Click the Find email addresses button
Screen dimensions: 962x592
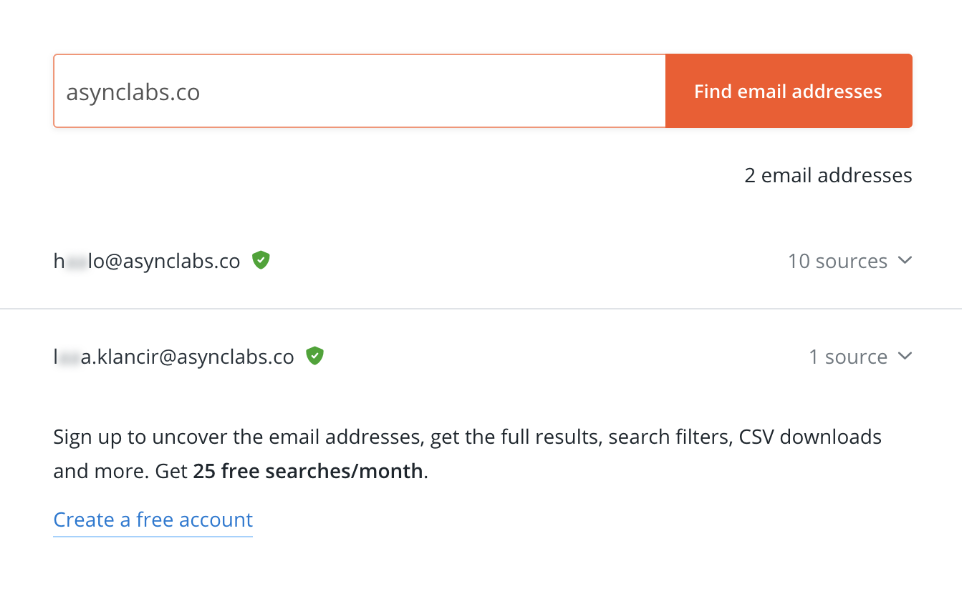click(788, 91)
